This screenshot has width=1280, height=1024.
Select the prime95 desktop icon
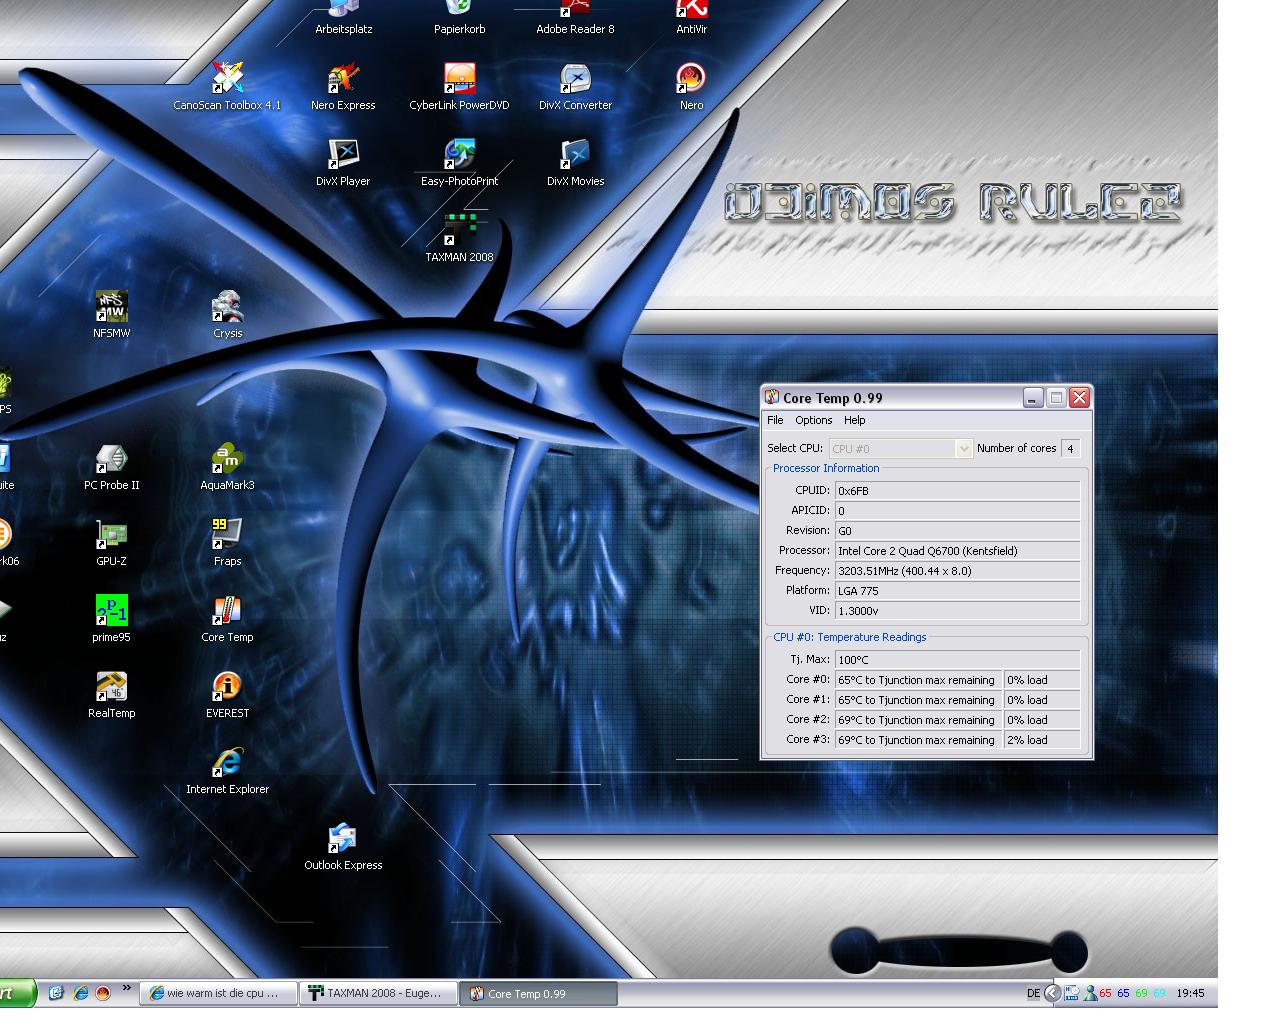click(111, 619)
